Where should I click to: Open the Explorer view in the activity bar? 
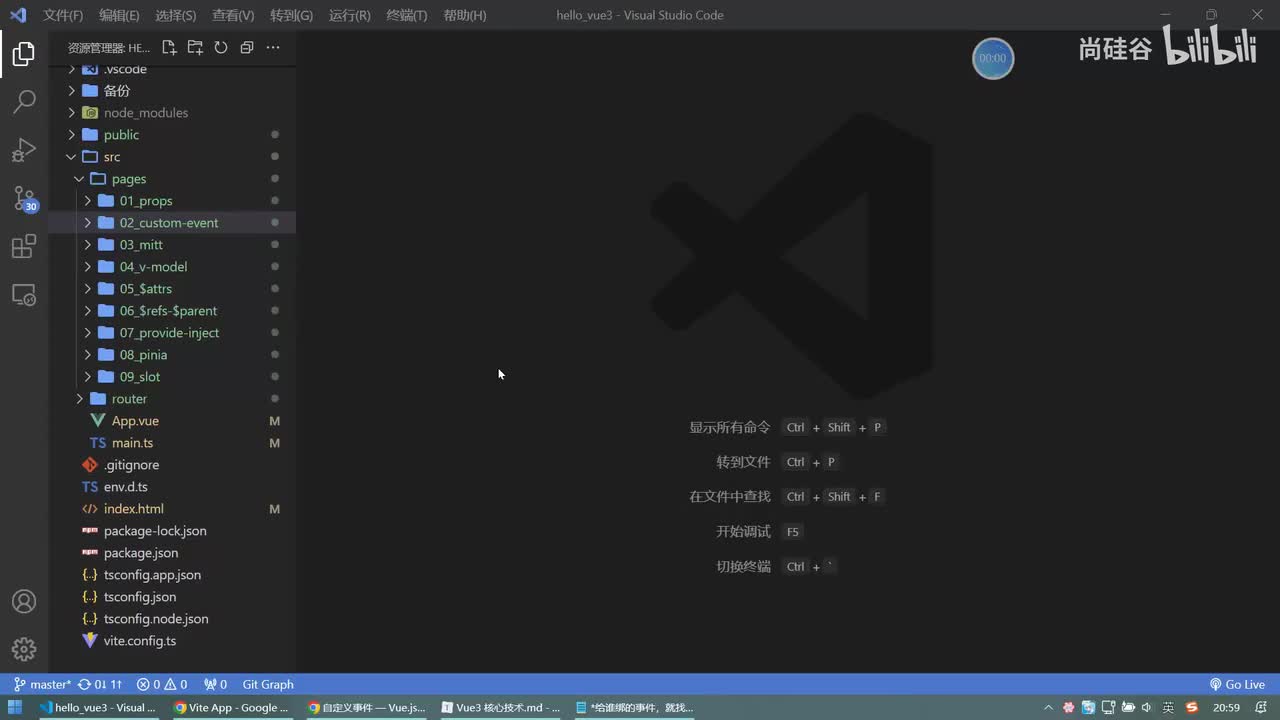click(x=24, y=54)
